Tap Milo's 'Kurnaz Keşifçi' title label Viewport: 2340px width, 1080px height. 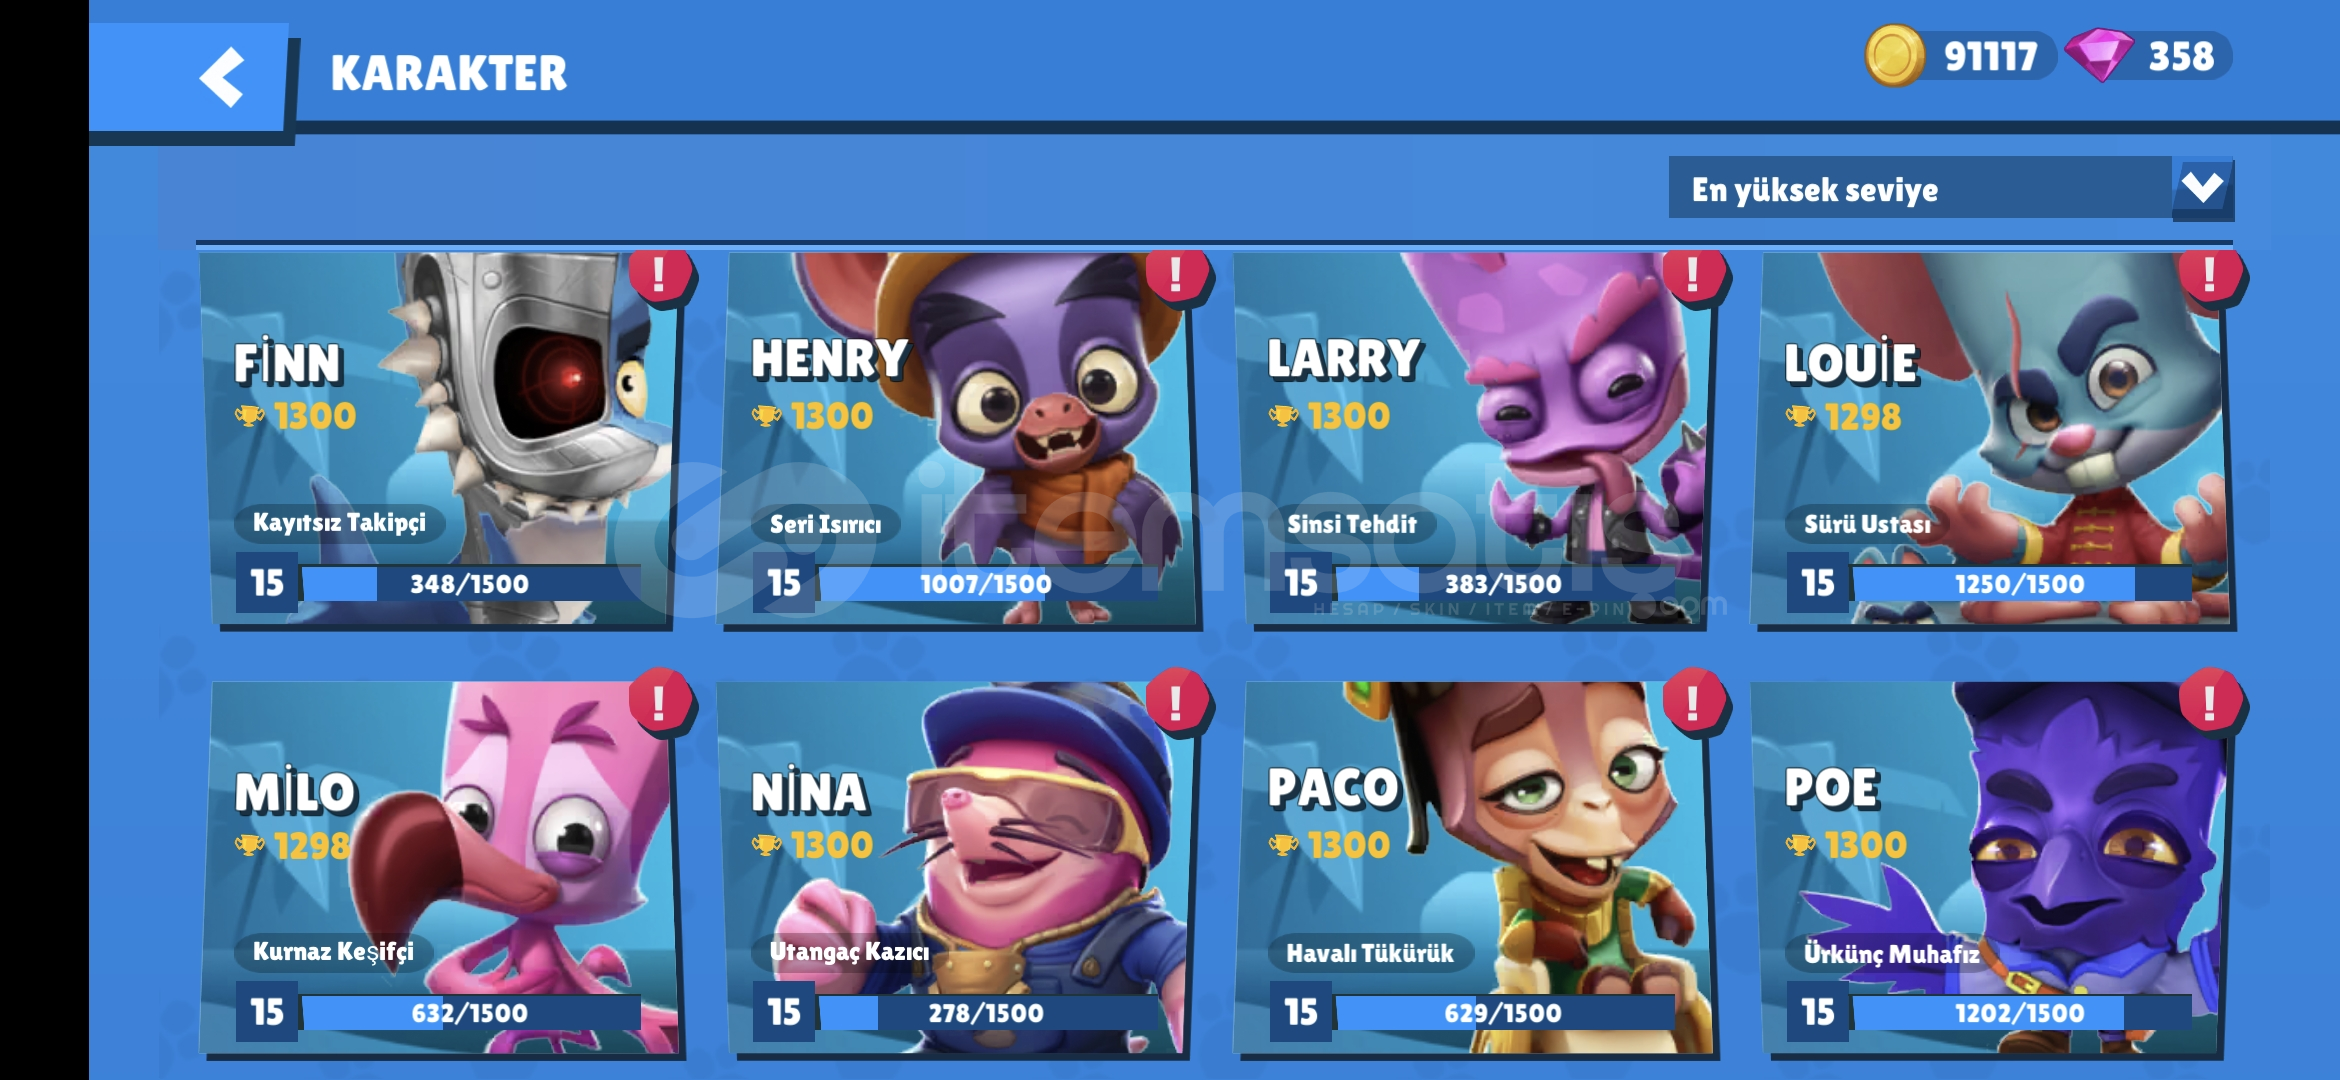coord(334,951)
